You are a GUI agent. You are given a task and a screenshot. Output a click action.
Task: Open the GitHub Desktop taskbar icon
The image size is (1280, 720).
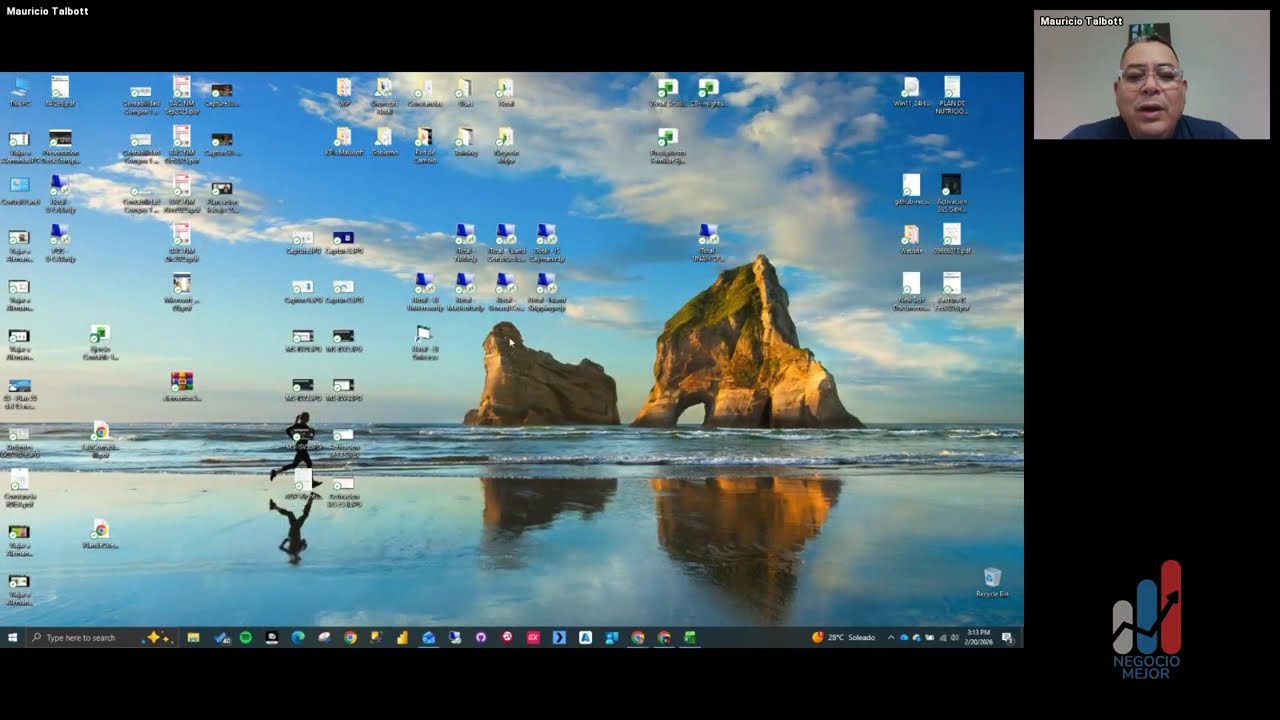(481, 637)
